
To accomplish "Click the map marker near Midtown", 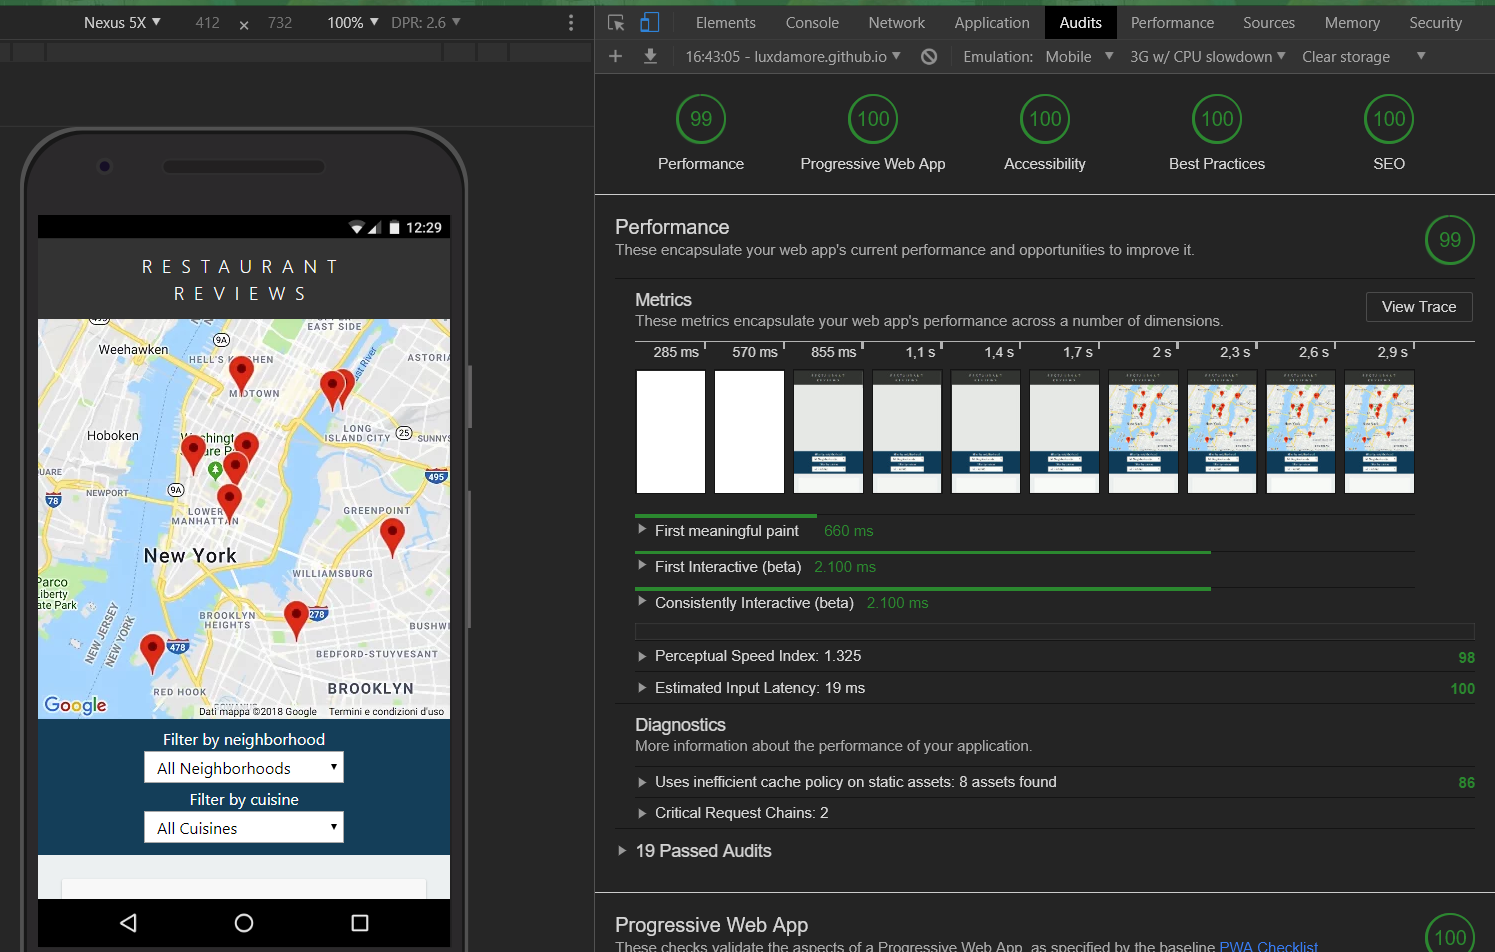I will tap(241, 374).
